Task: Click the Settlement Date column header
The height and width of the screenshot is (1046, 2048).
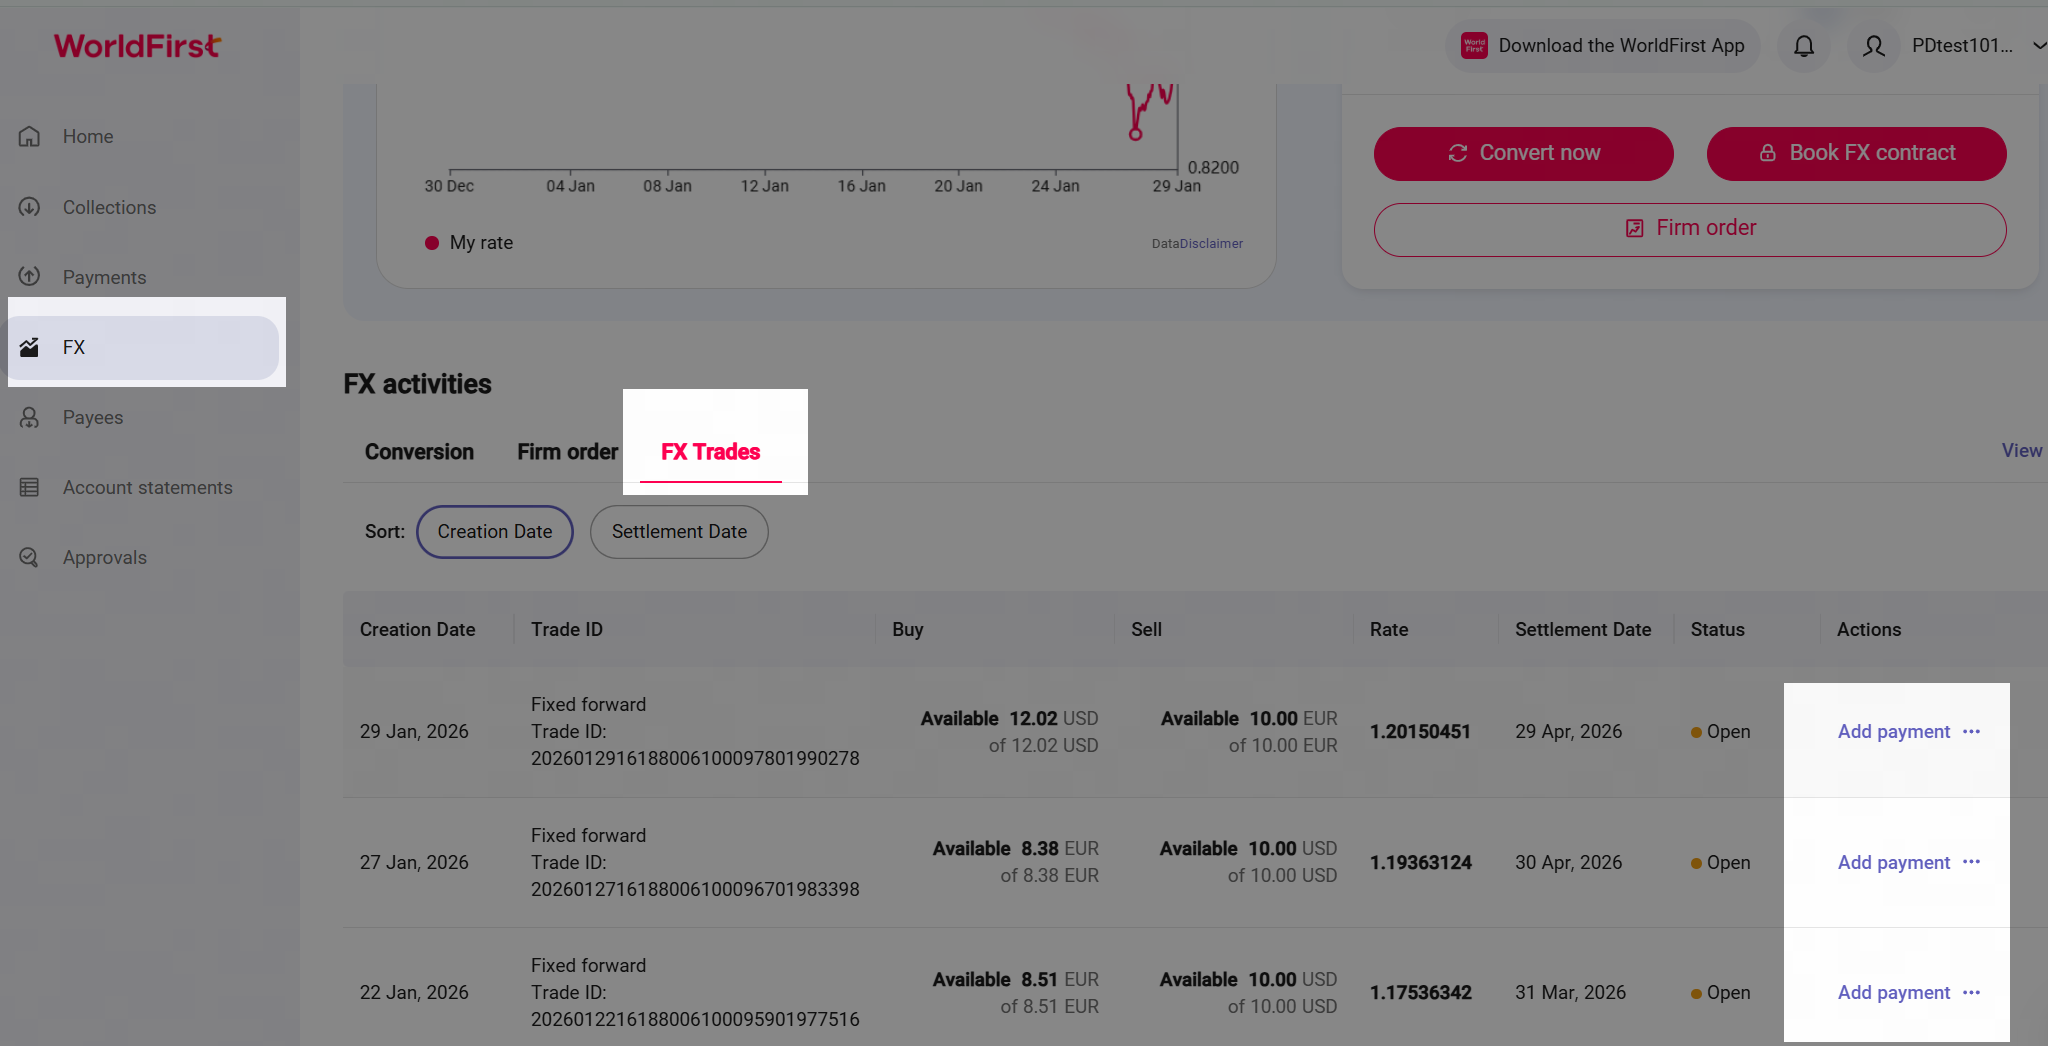Action: pos(1583,630)
